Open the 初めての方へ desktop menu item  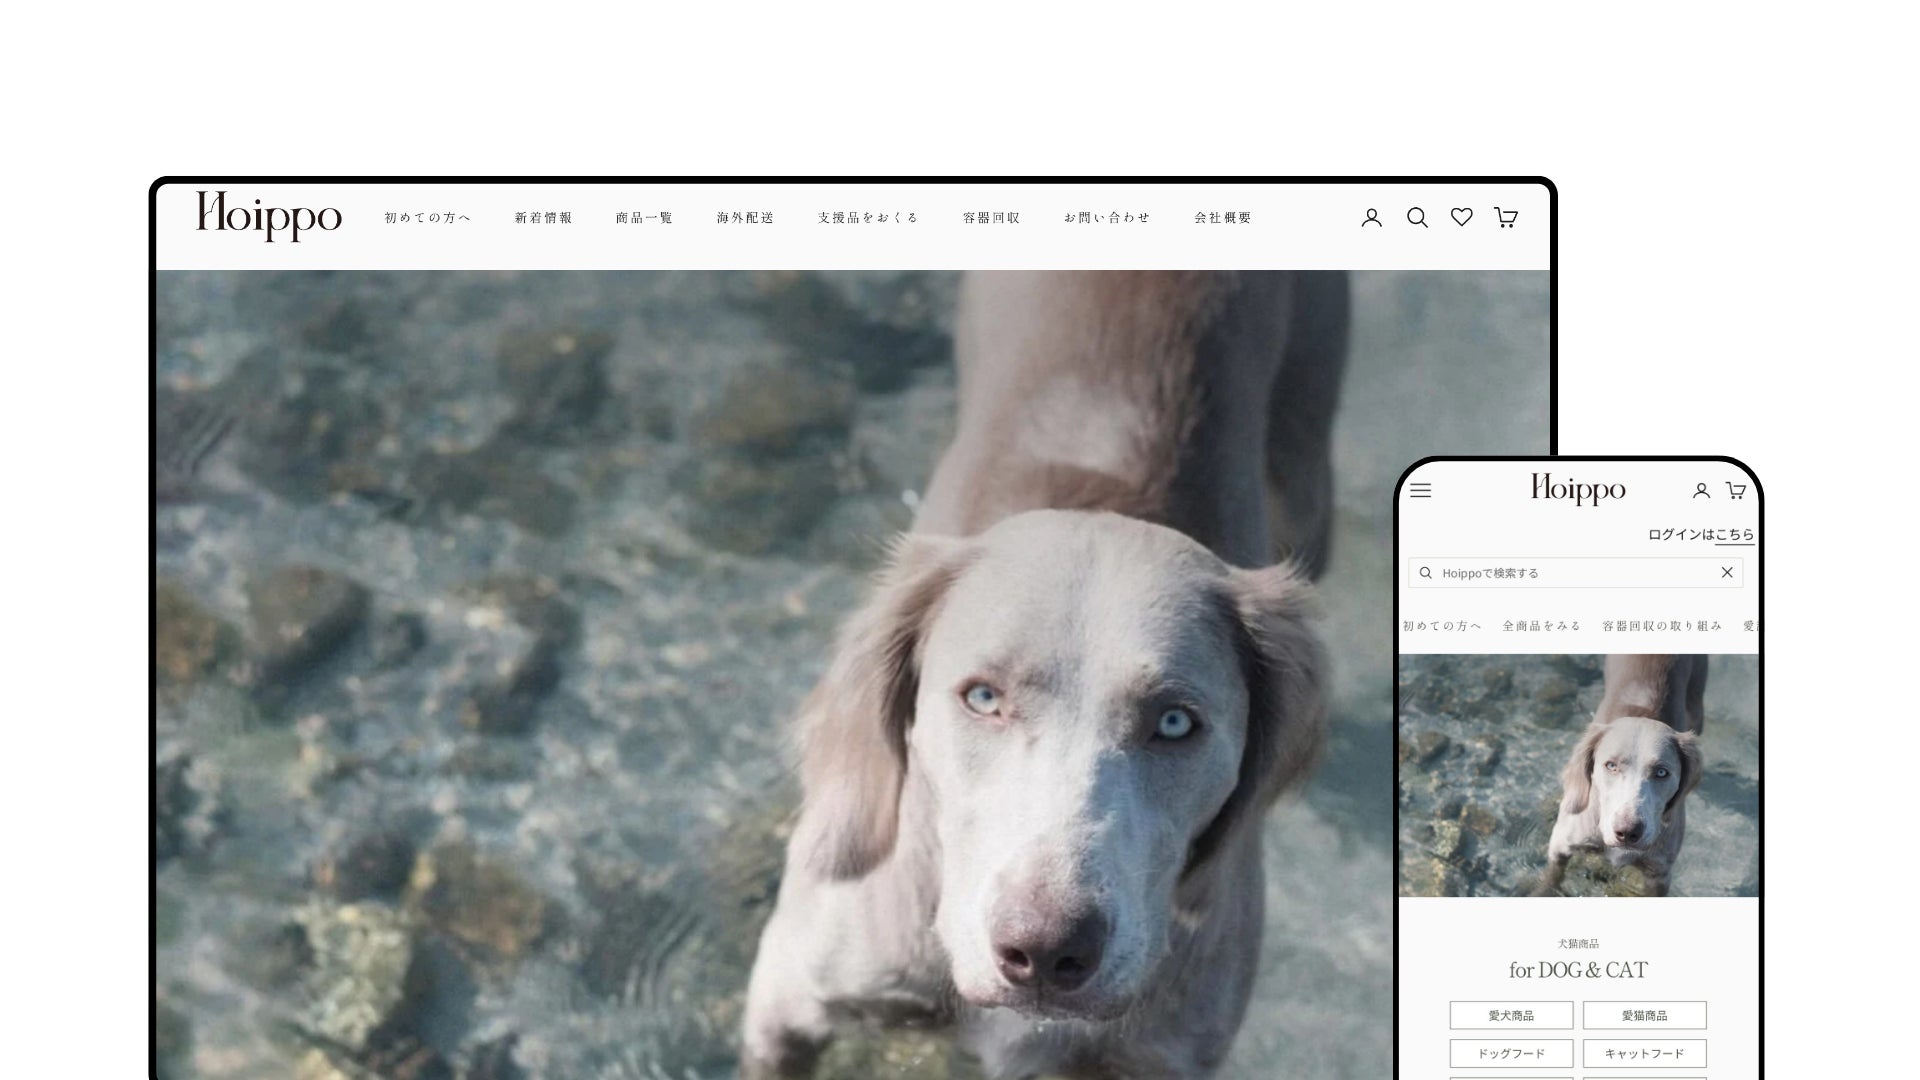coord(427,218)
